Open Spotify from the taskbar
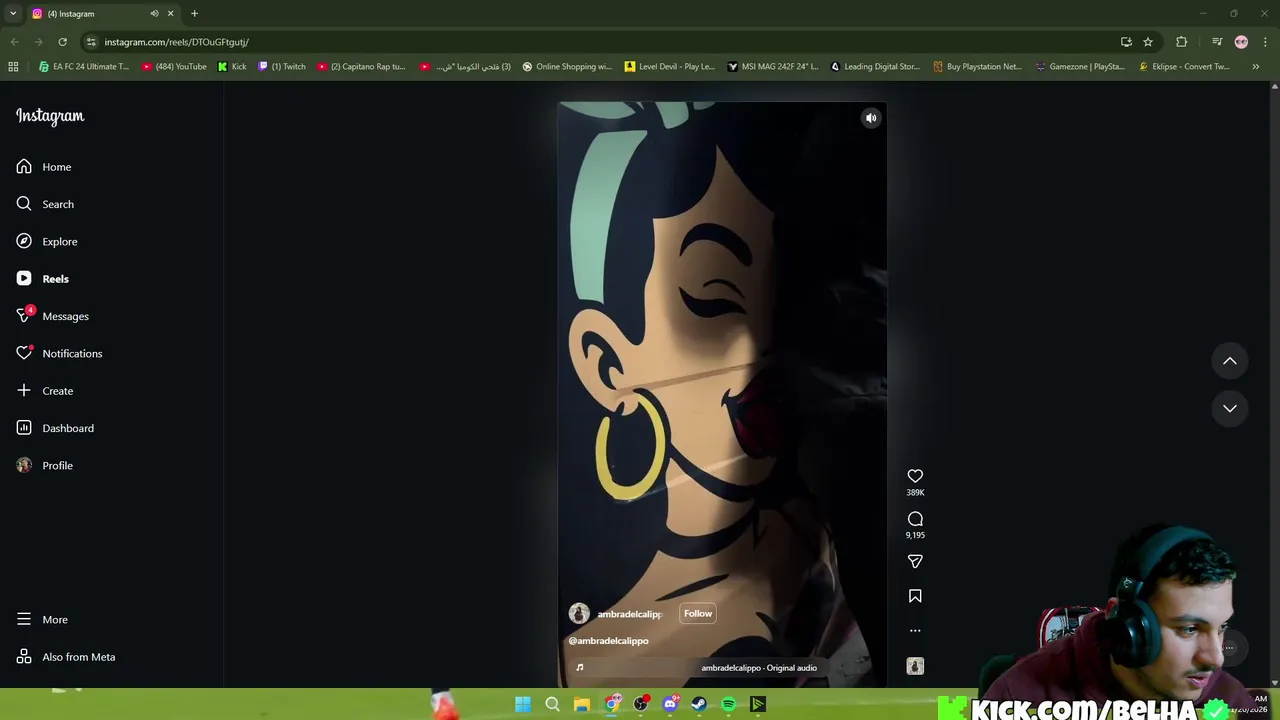The image size is (1280, 720). tap(728, 704)
